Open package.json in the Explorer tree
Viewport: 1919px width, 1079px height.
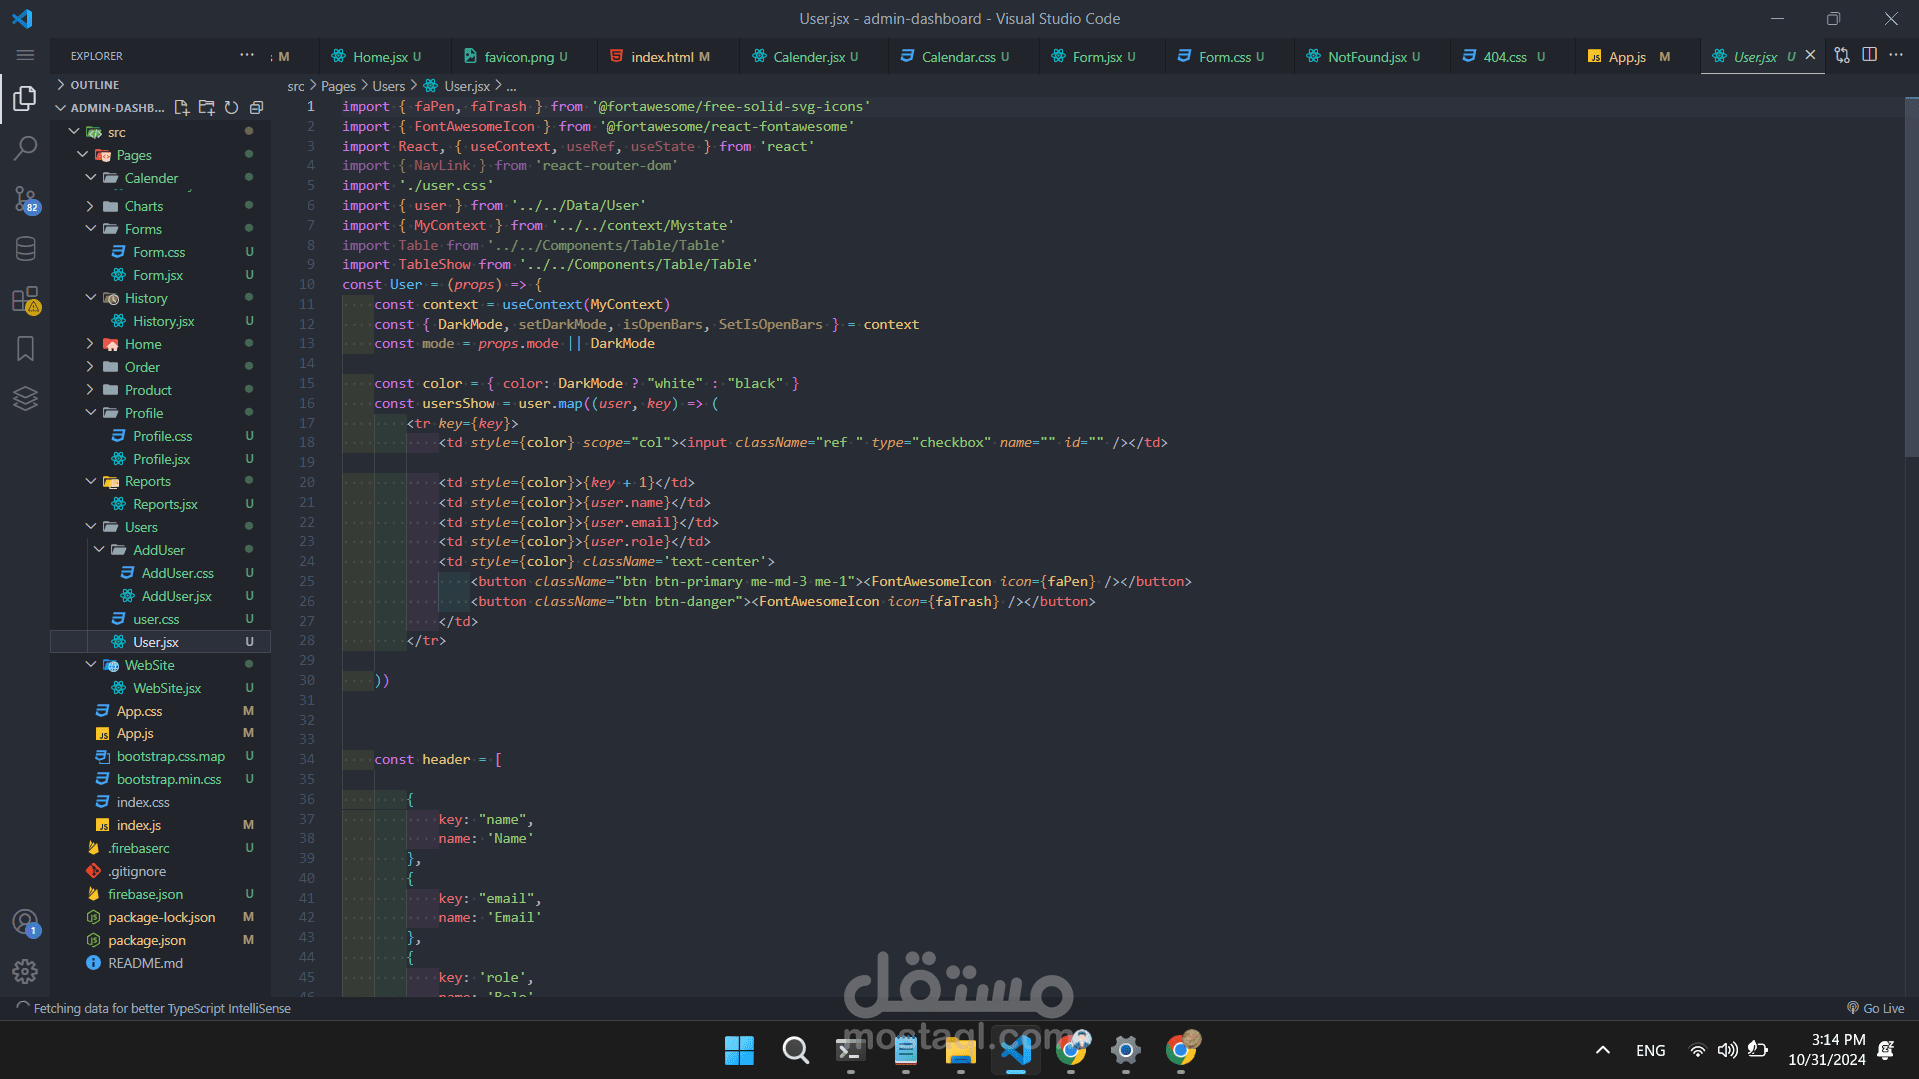point(147,940)
